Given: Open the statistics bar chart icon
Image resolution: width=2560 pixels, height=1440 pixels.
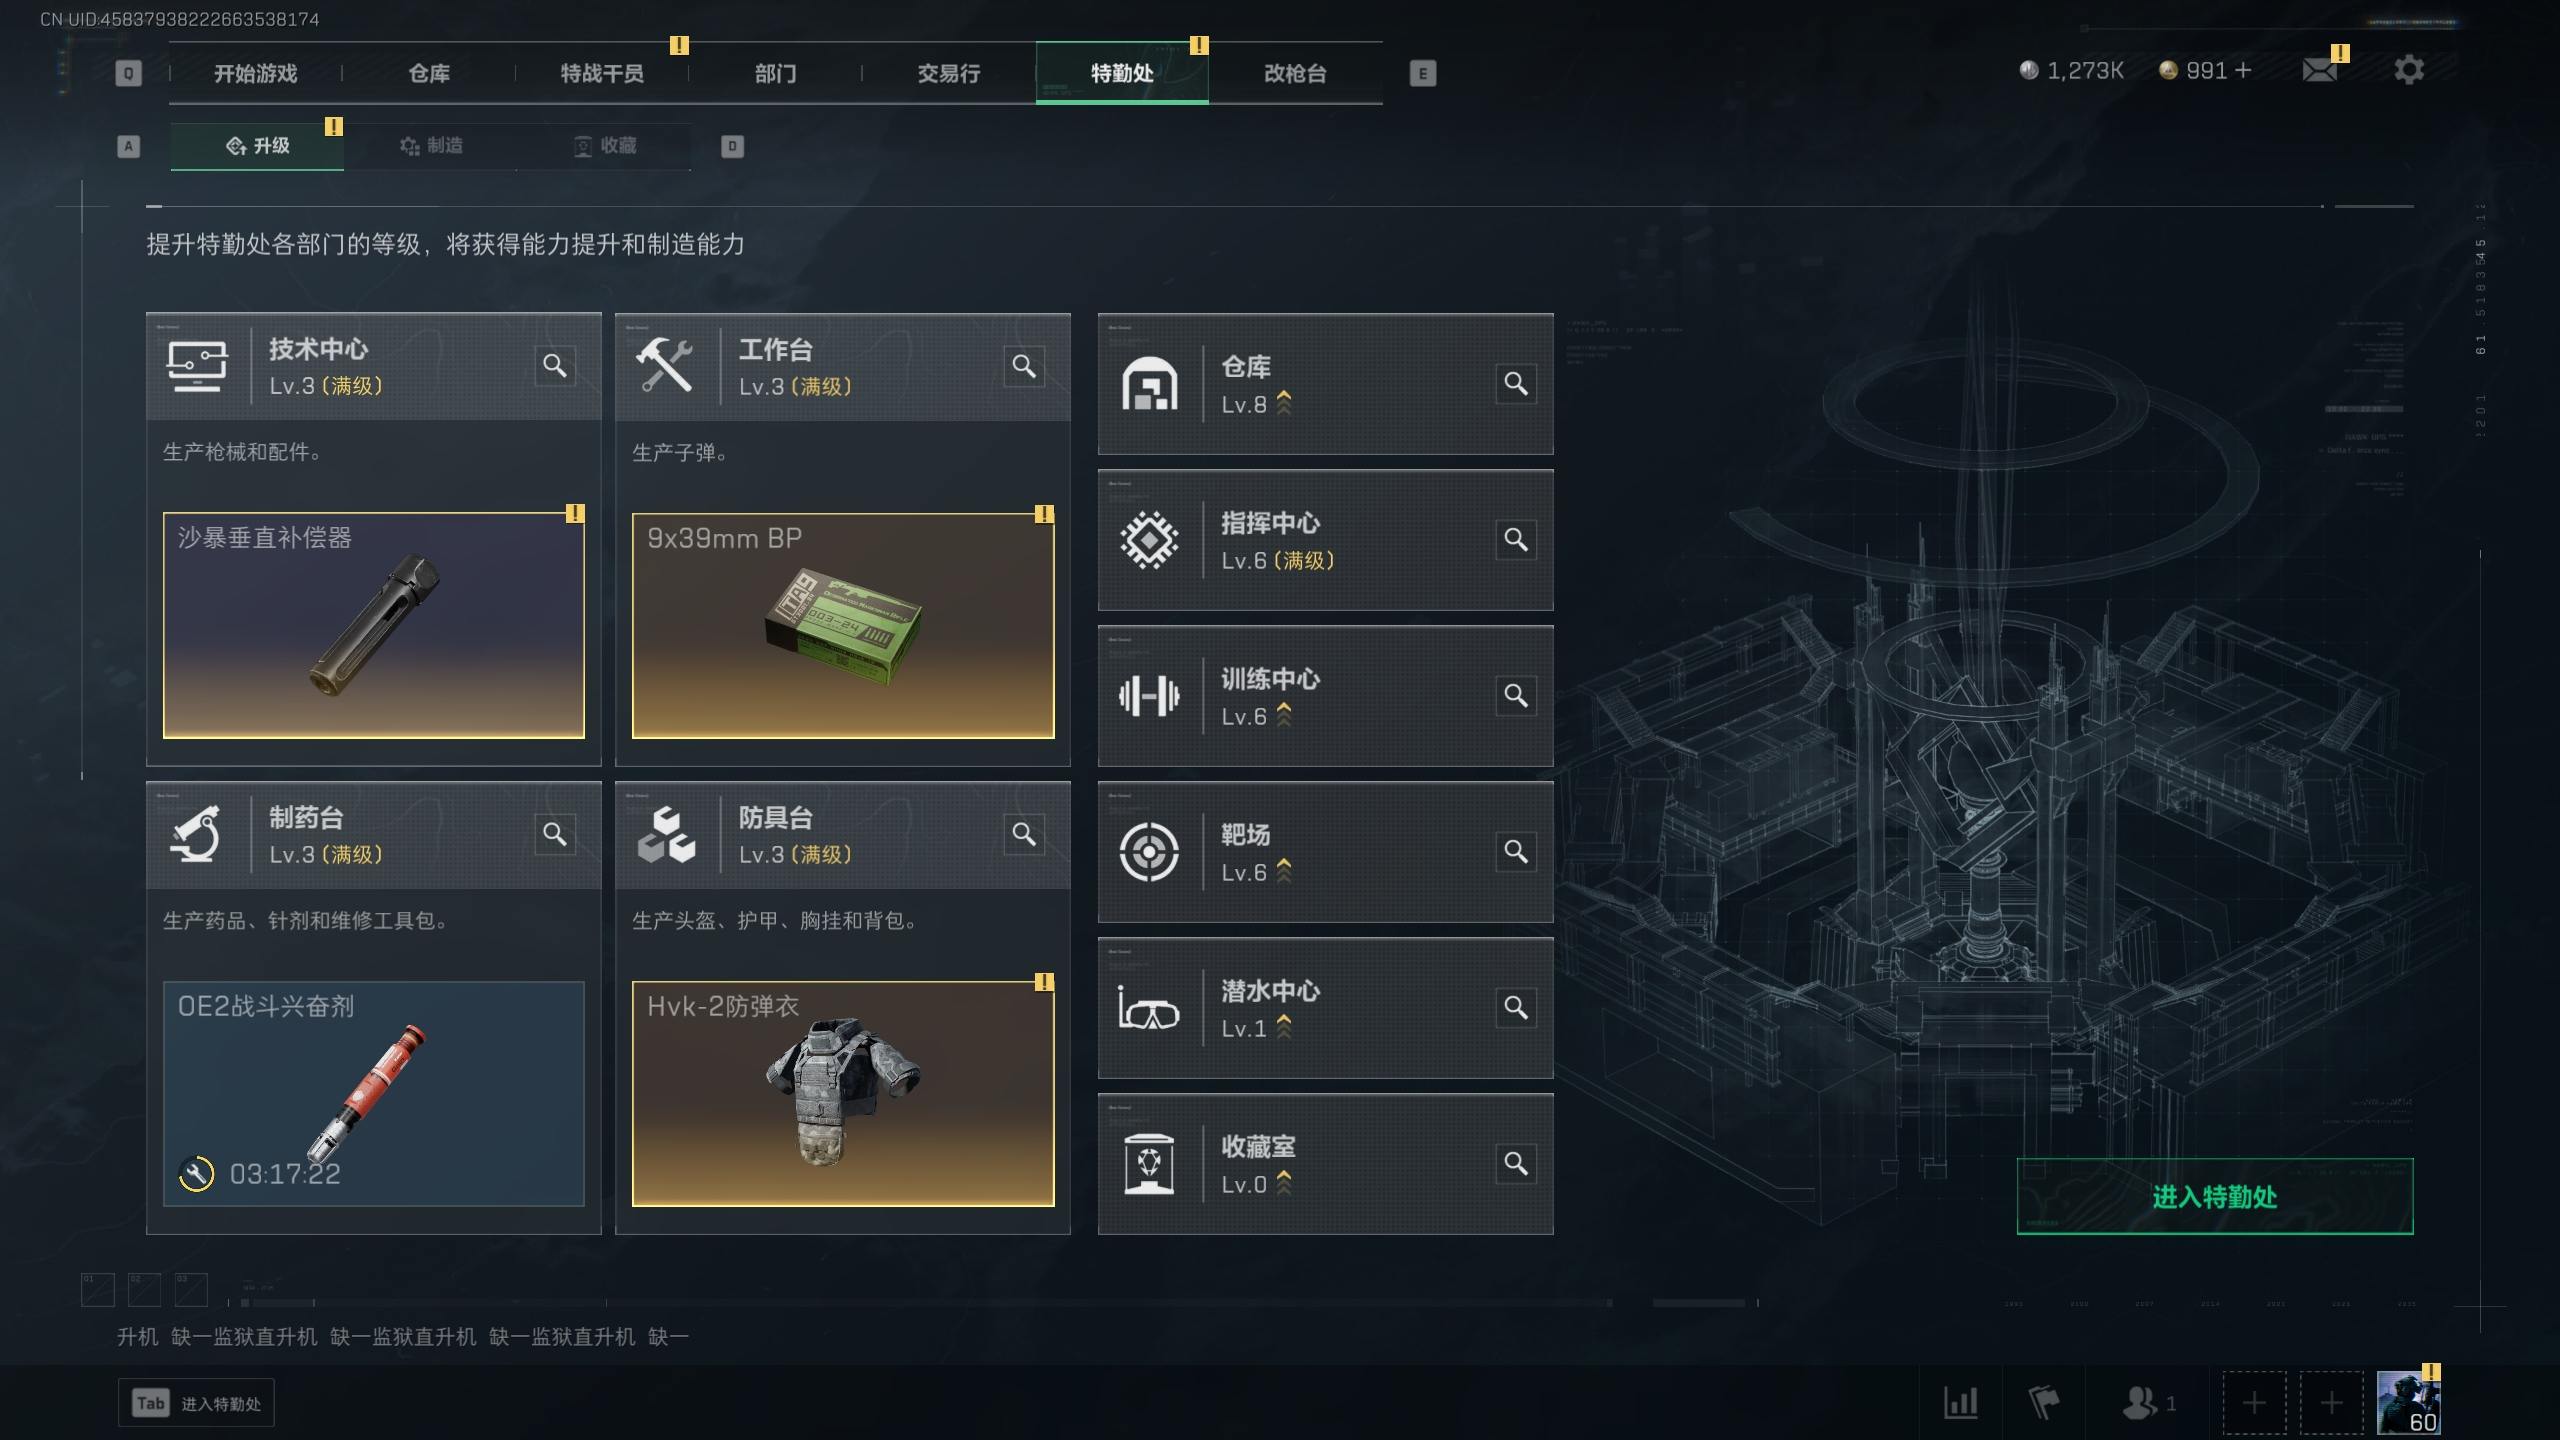Looking at the screenshot, I should click(1960, 1402).
